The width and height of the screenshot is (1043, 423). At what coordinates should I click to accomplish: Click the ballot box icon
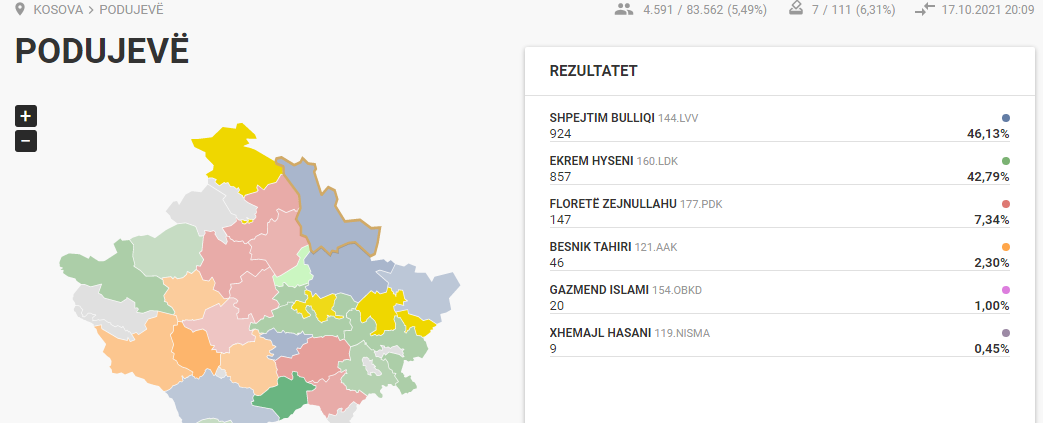pos(796,9)
